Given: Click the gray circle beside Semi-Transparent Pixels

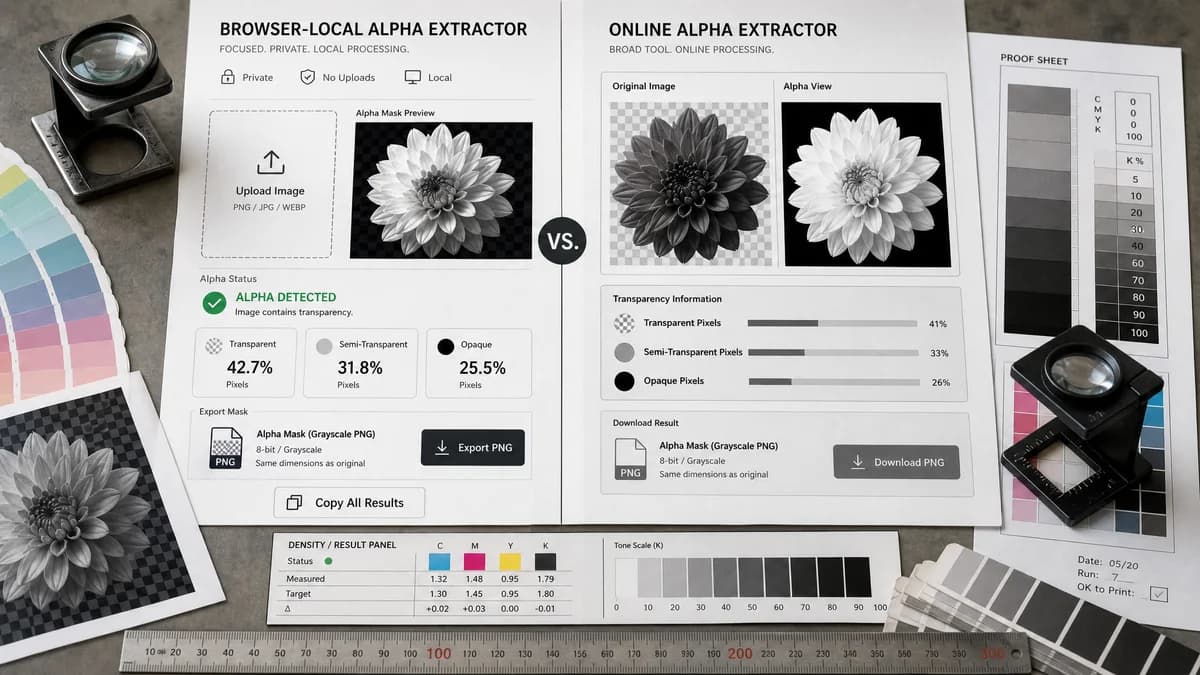Looking at the screenshot, I should click(x=624, y=352).
